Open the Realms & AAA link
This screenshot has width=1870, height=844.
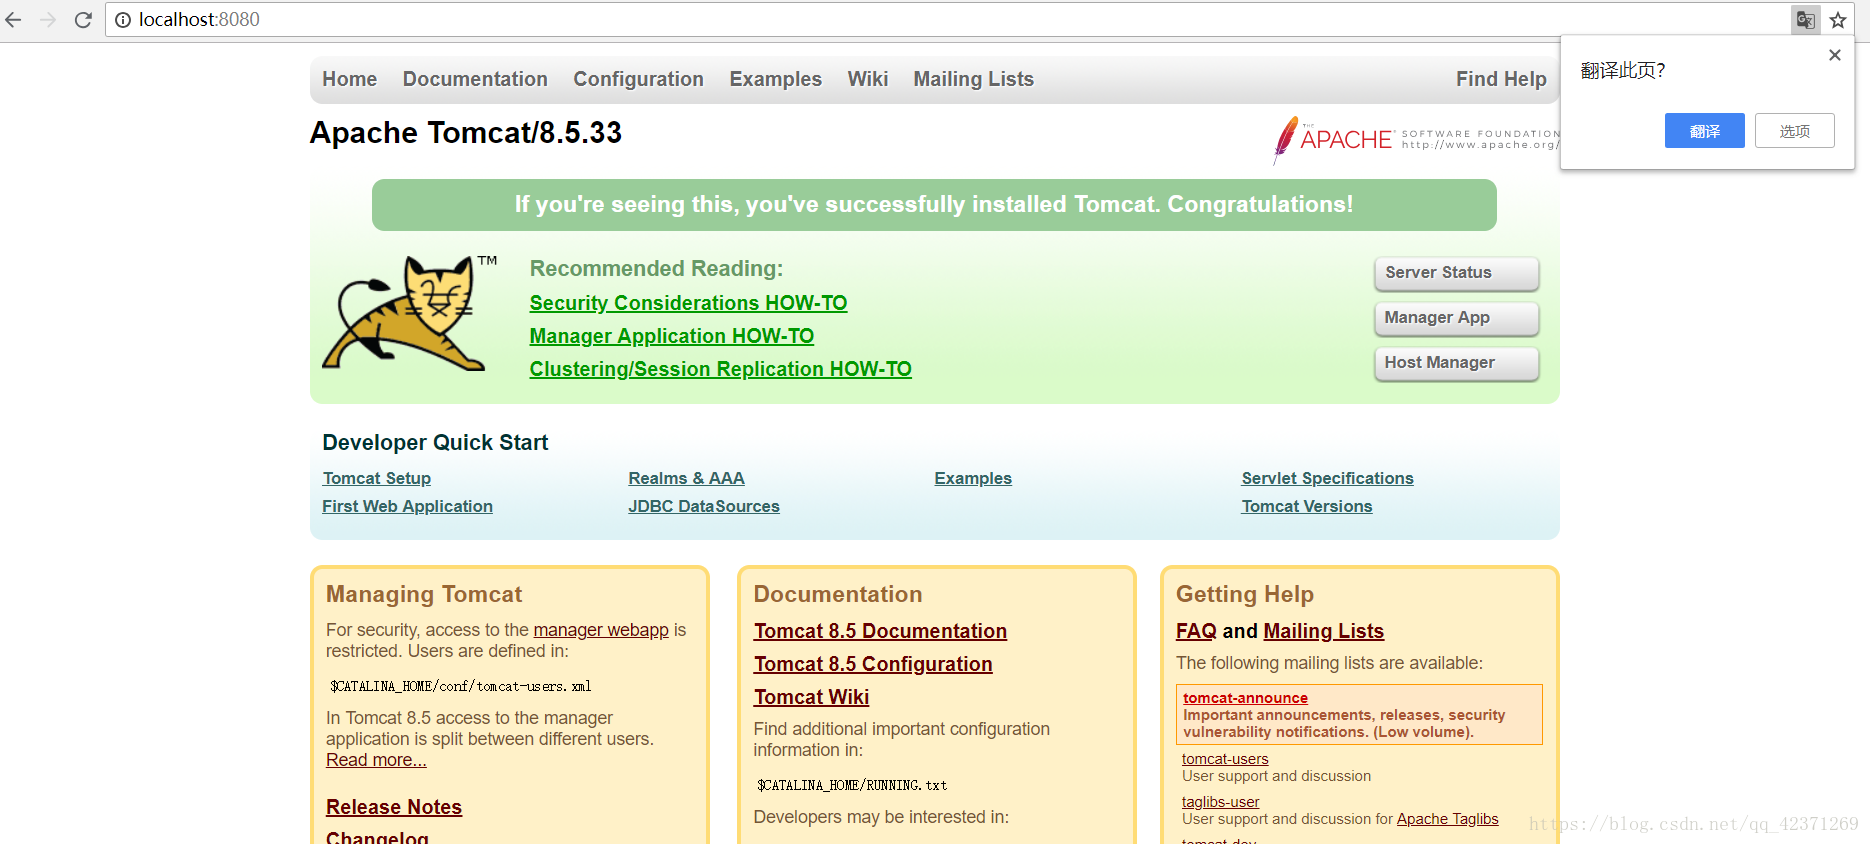point(686,478)
